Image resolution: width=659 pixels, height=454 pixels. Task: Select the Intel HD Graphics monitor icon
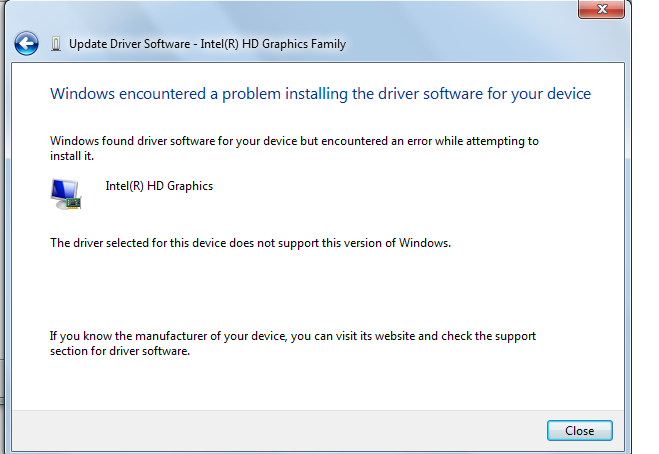coord(66,193)
